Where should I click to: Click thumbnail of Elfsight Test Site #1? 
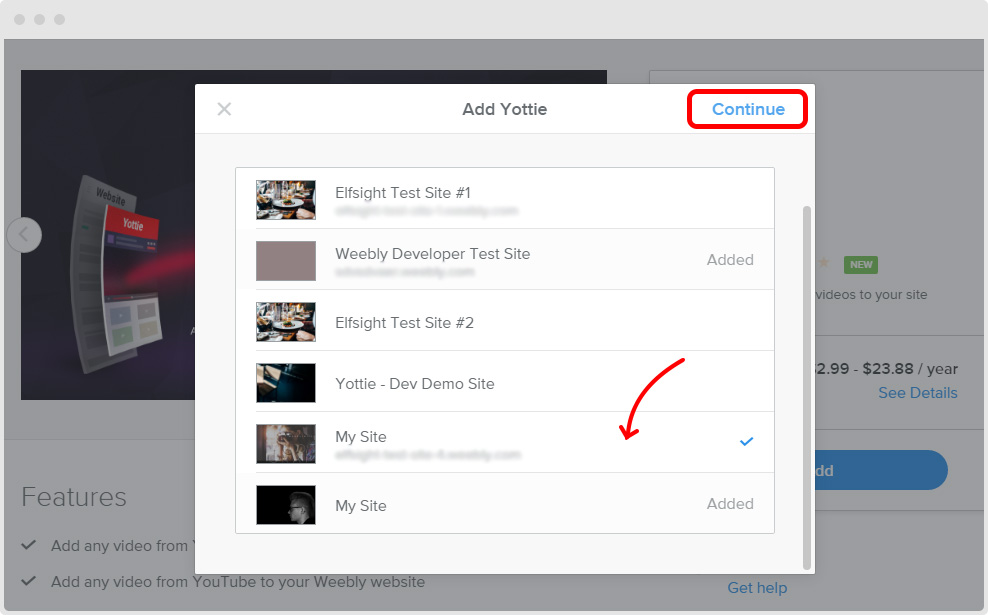click(x=285, y=200)
